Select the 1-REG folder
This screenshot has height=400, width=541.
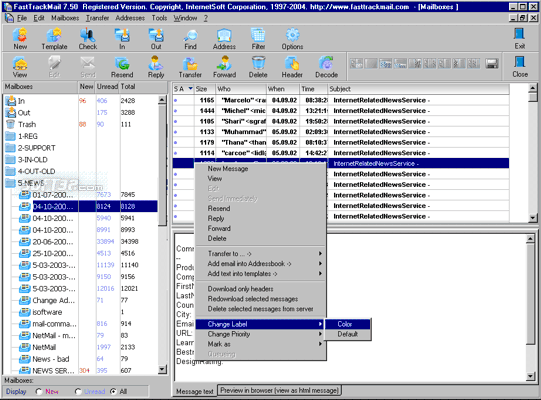[28, 136]
